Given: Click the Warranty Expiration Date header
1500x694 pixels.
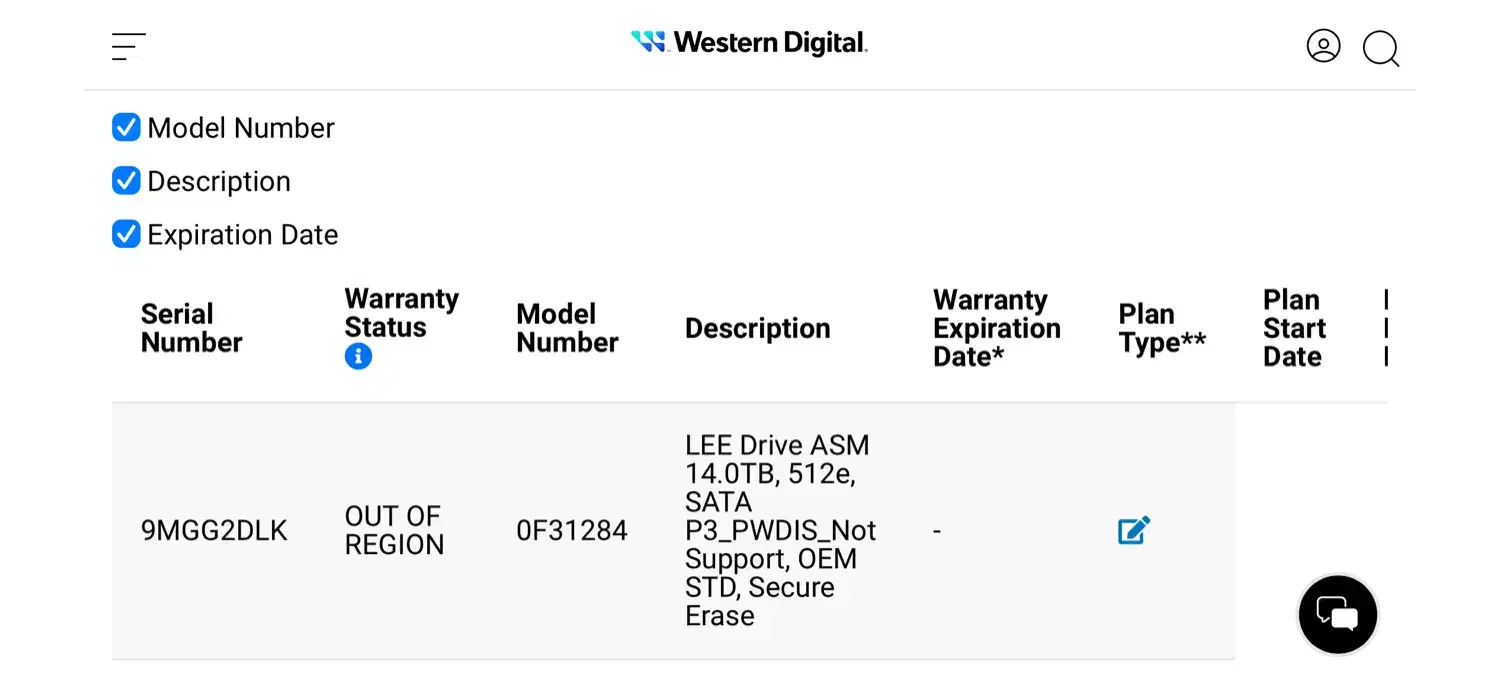Looking at the screenshot, I should [996, 328].
